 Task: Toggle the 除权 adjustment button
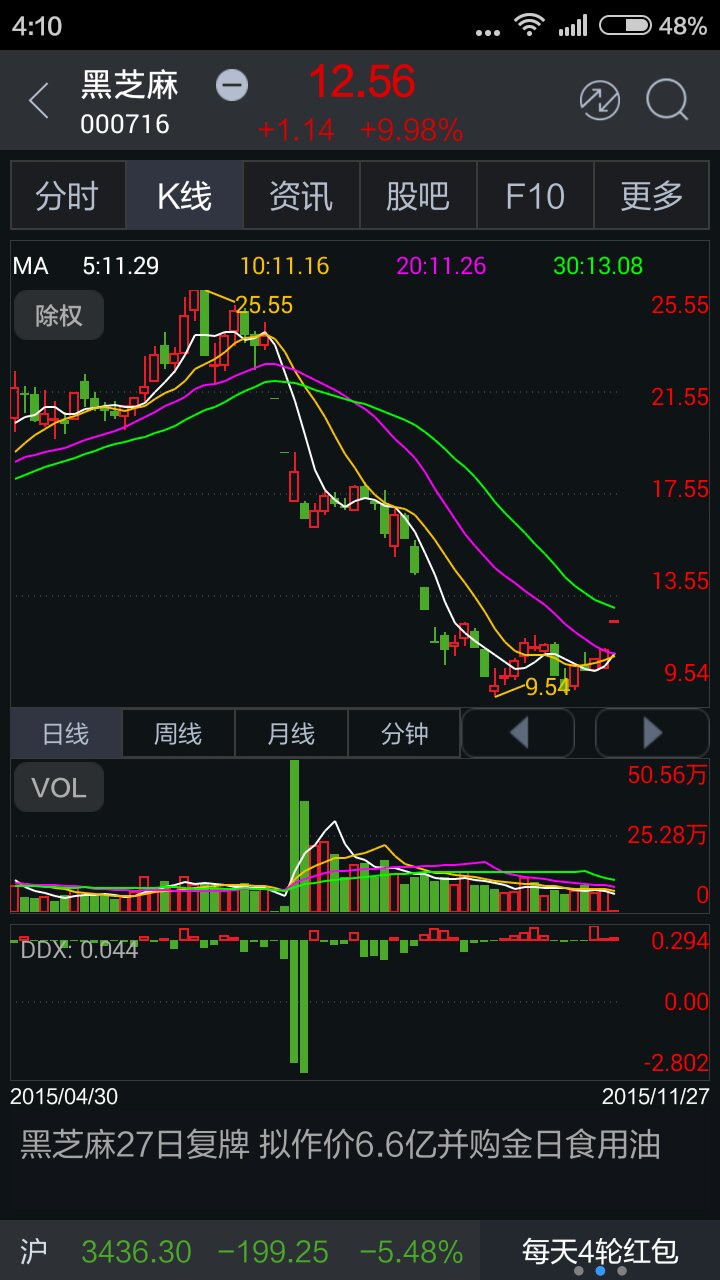pyautogui.click(x=58, y=316)
